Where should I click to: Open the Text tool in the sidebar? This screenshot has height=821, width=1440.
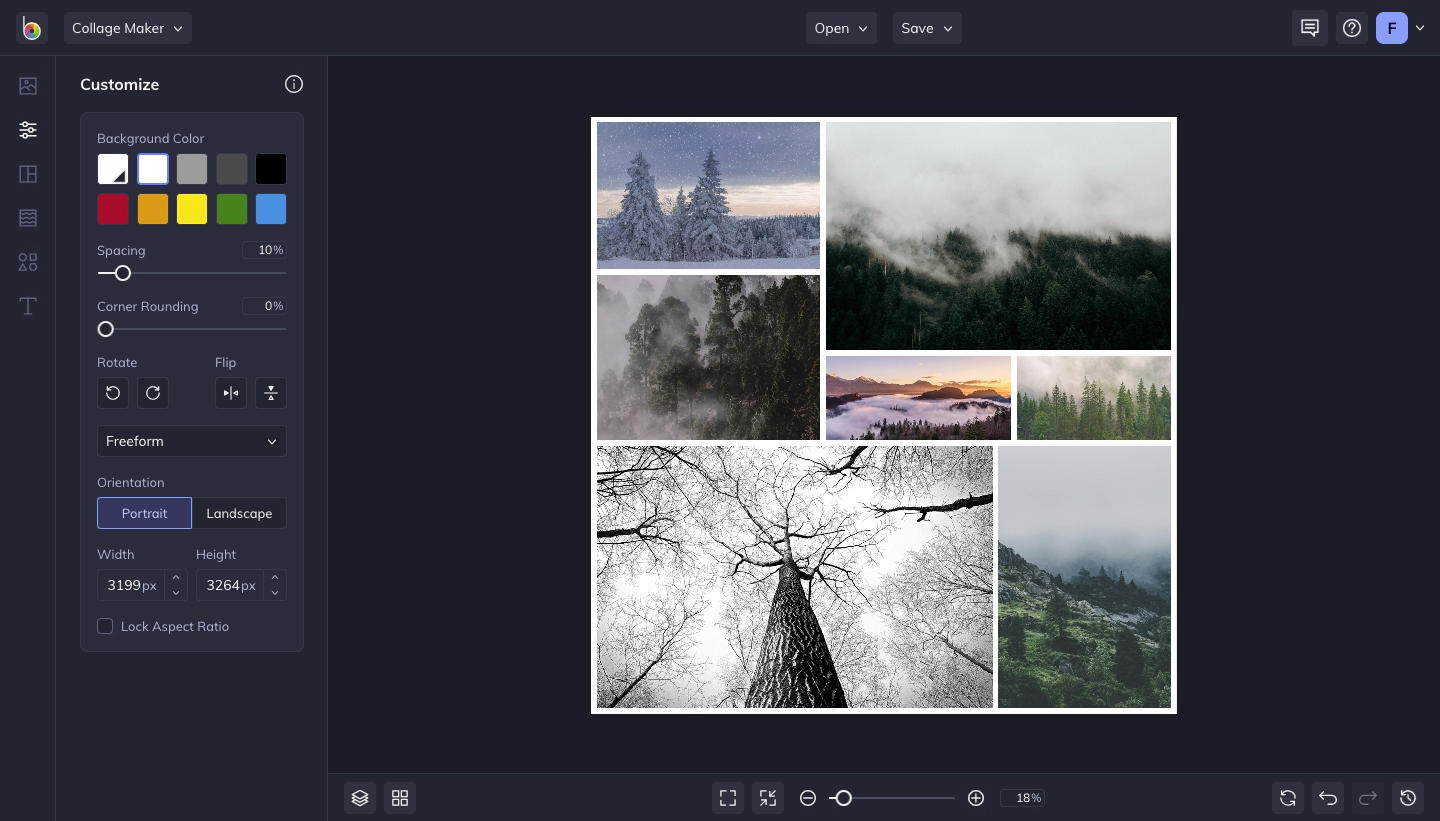pyautogui.click(x=28, y=306)
